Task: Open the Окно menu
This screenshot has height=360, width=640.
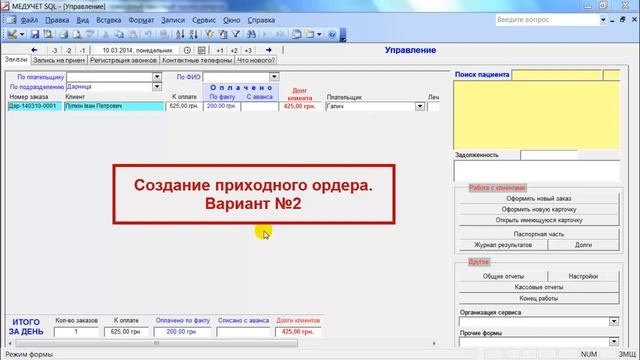Action: [233, 20]
